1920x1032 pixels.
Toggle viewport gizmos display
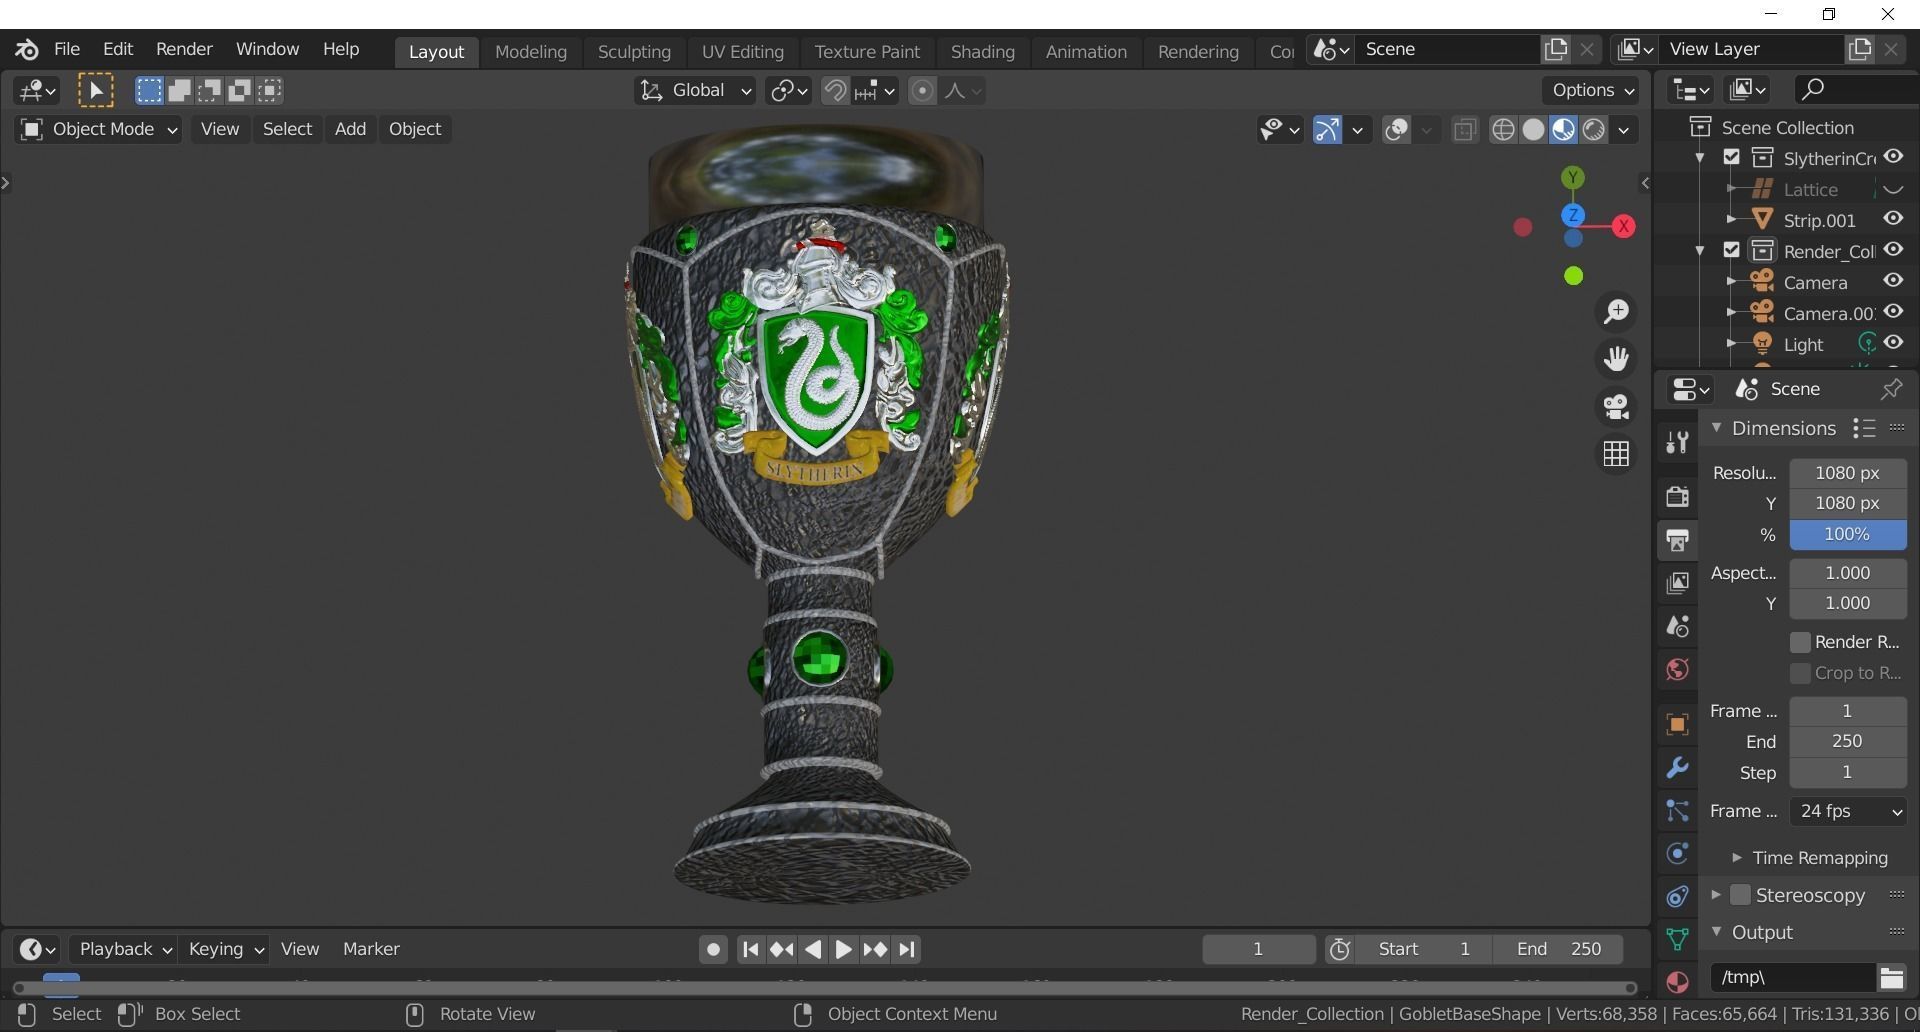(x=1327, y=130)
